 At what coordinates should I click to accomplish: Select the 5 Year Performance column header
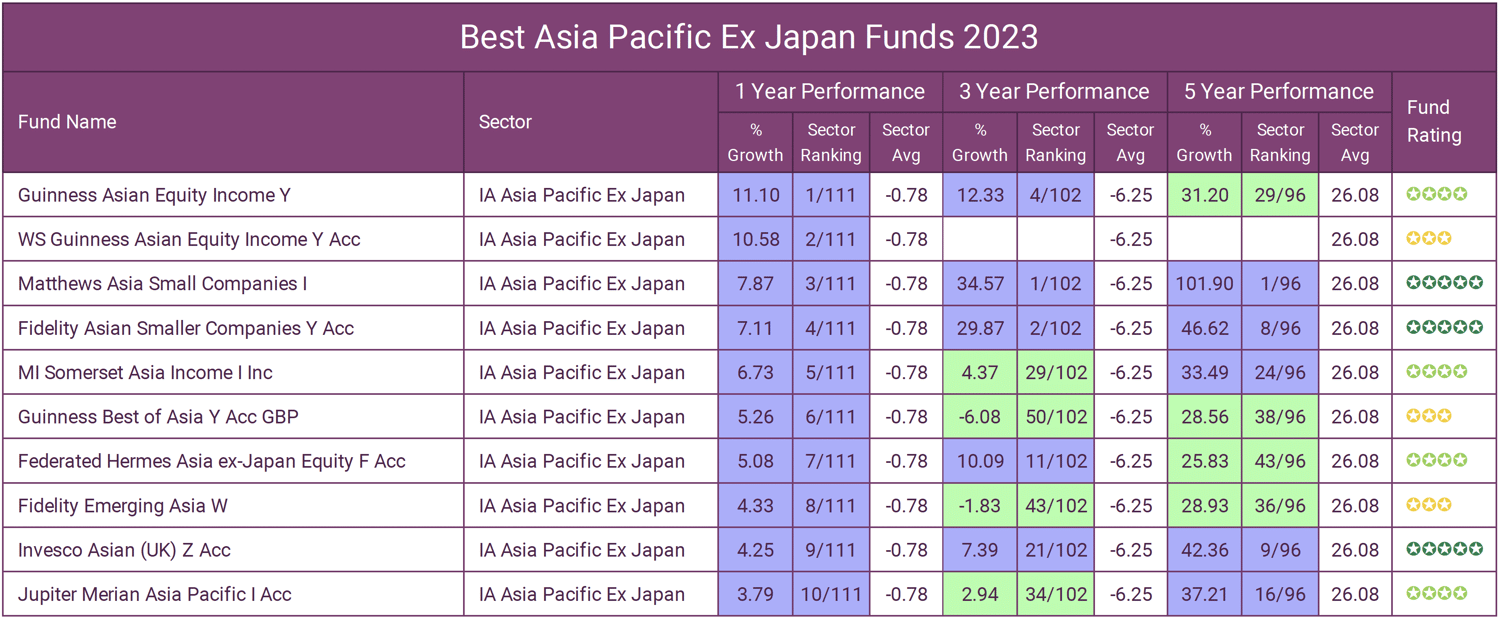tap(1278, 92)
